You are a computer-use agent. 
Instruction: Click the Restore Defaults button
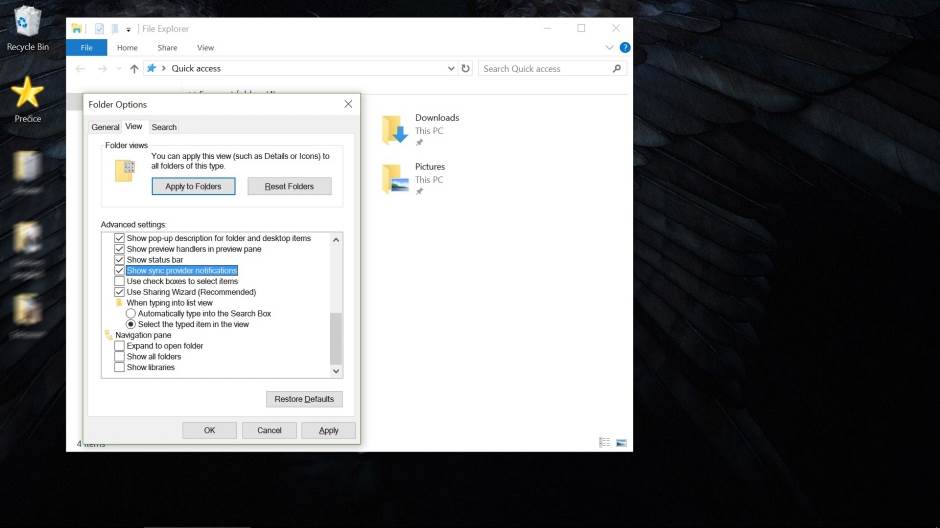[x=304, y=399]
